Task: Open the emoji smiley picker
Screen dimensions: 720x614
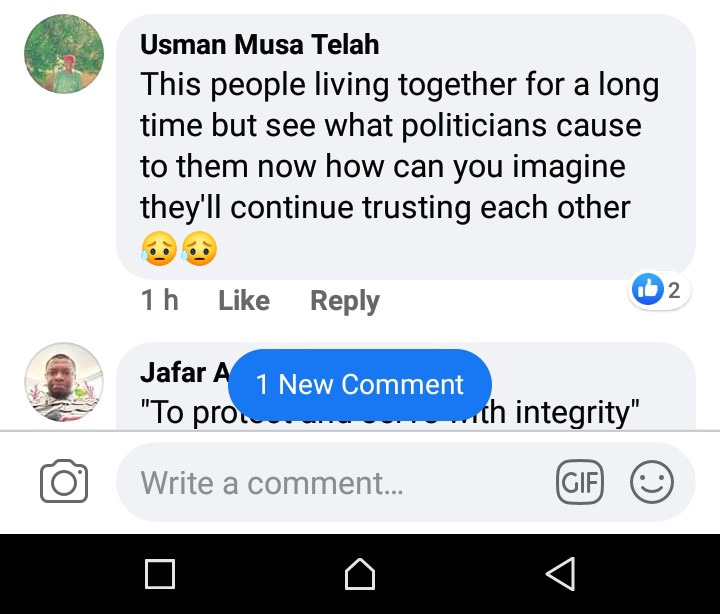Action: (x=652, y=482)
